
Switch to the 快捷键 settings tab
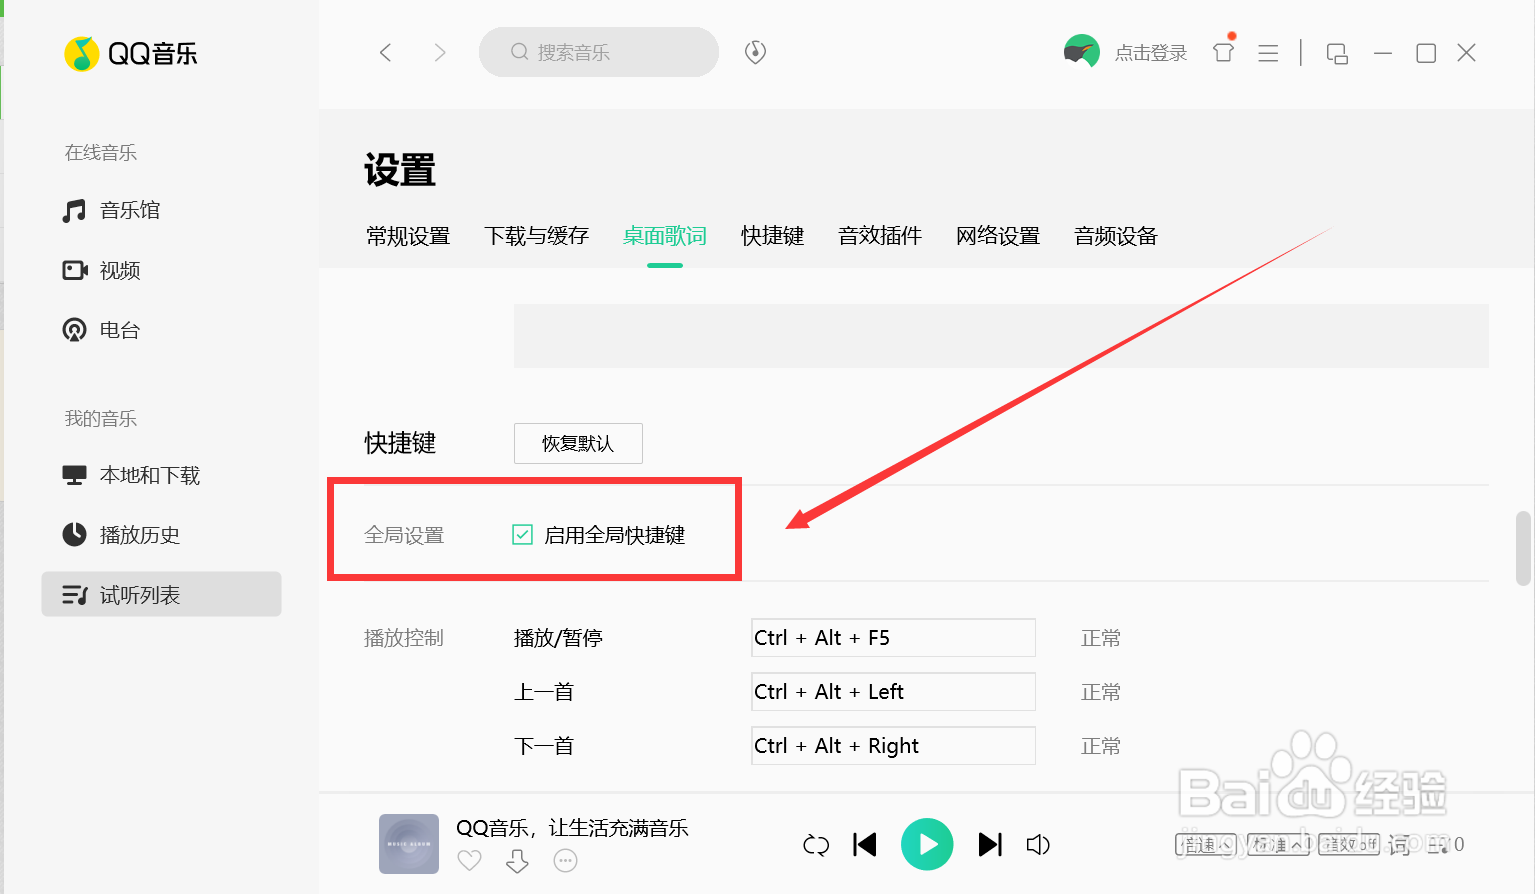click(x=771, y=236)
